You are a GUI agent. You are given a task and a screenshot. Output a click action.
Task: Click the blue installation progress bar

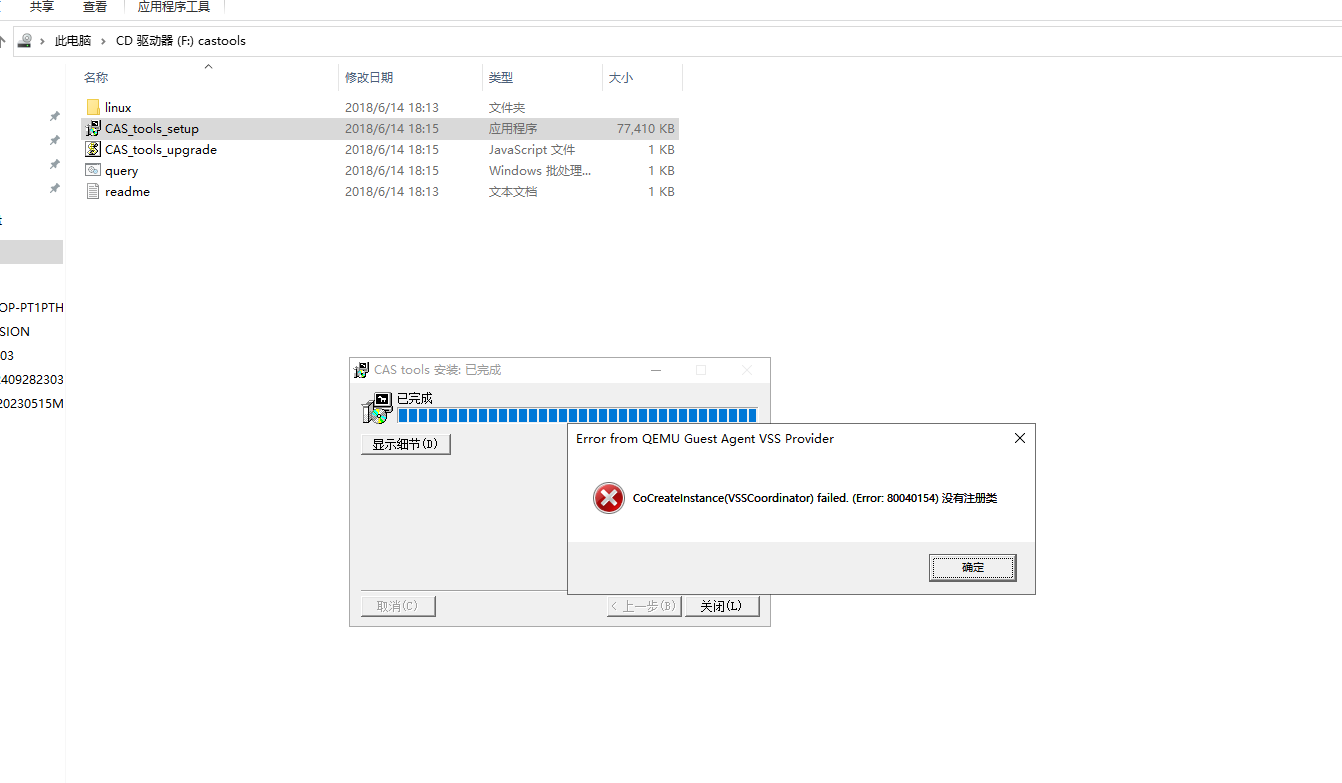tap(577, 415)
